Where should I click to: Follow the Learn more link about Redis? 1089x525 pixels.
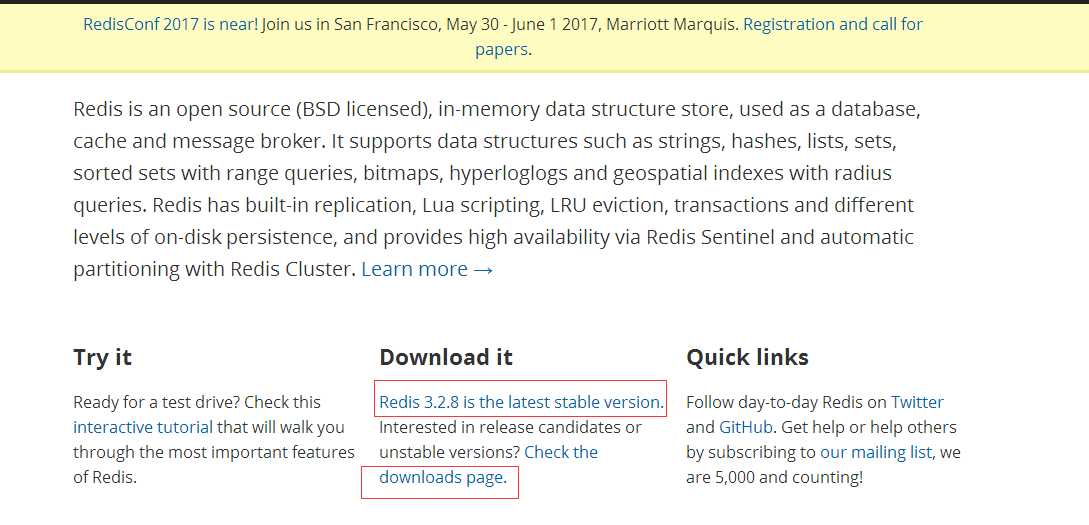(x=415, y=269)
